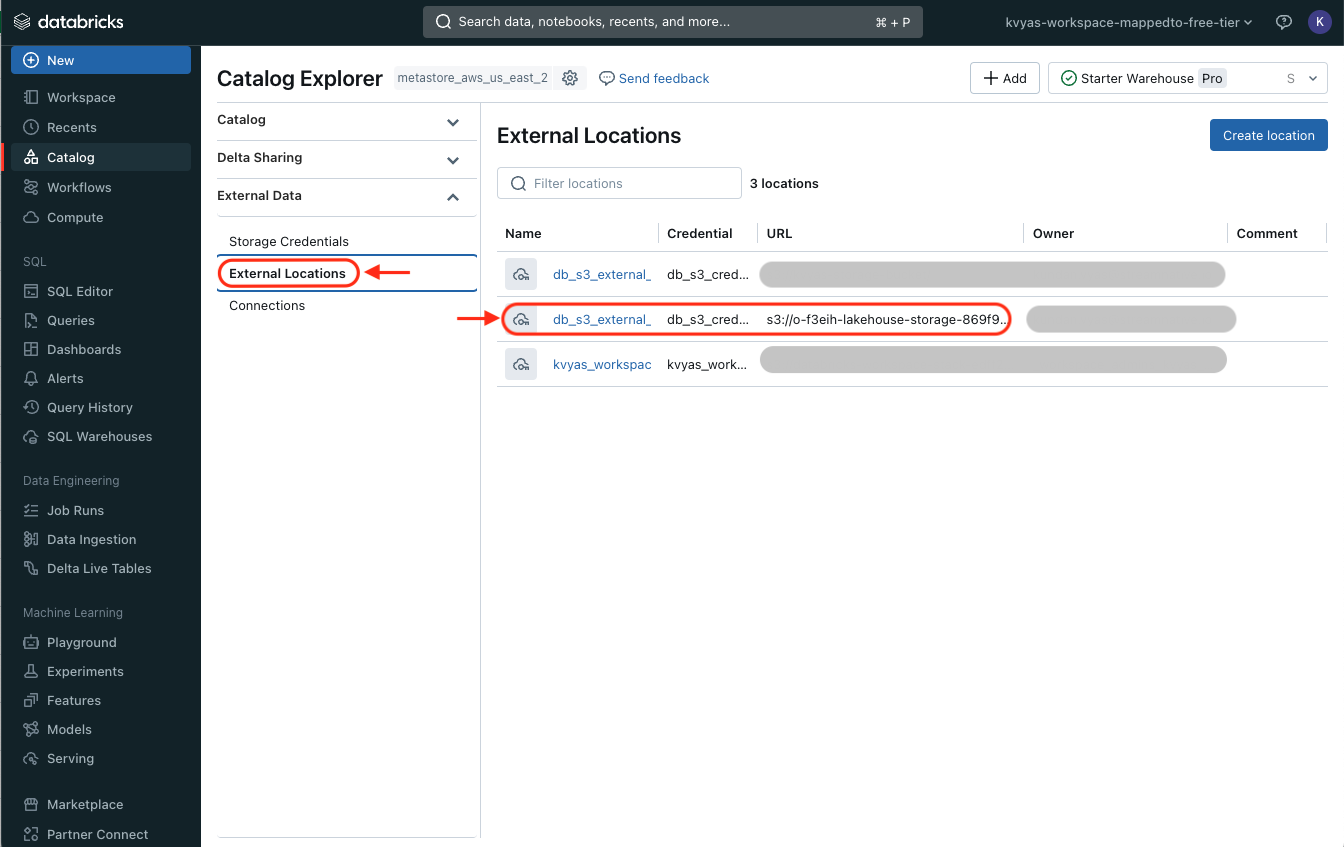The image size is (1344, 847).
Task: Click the Create location button
Action: click(1268, 135)
